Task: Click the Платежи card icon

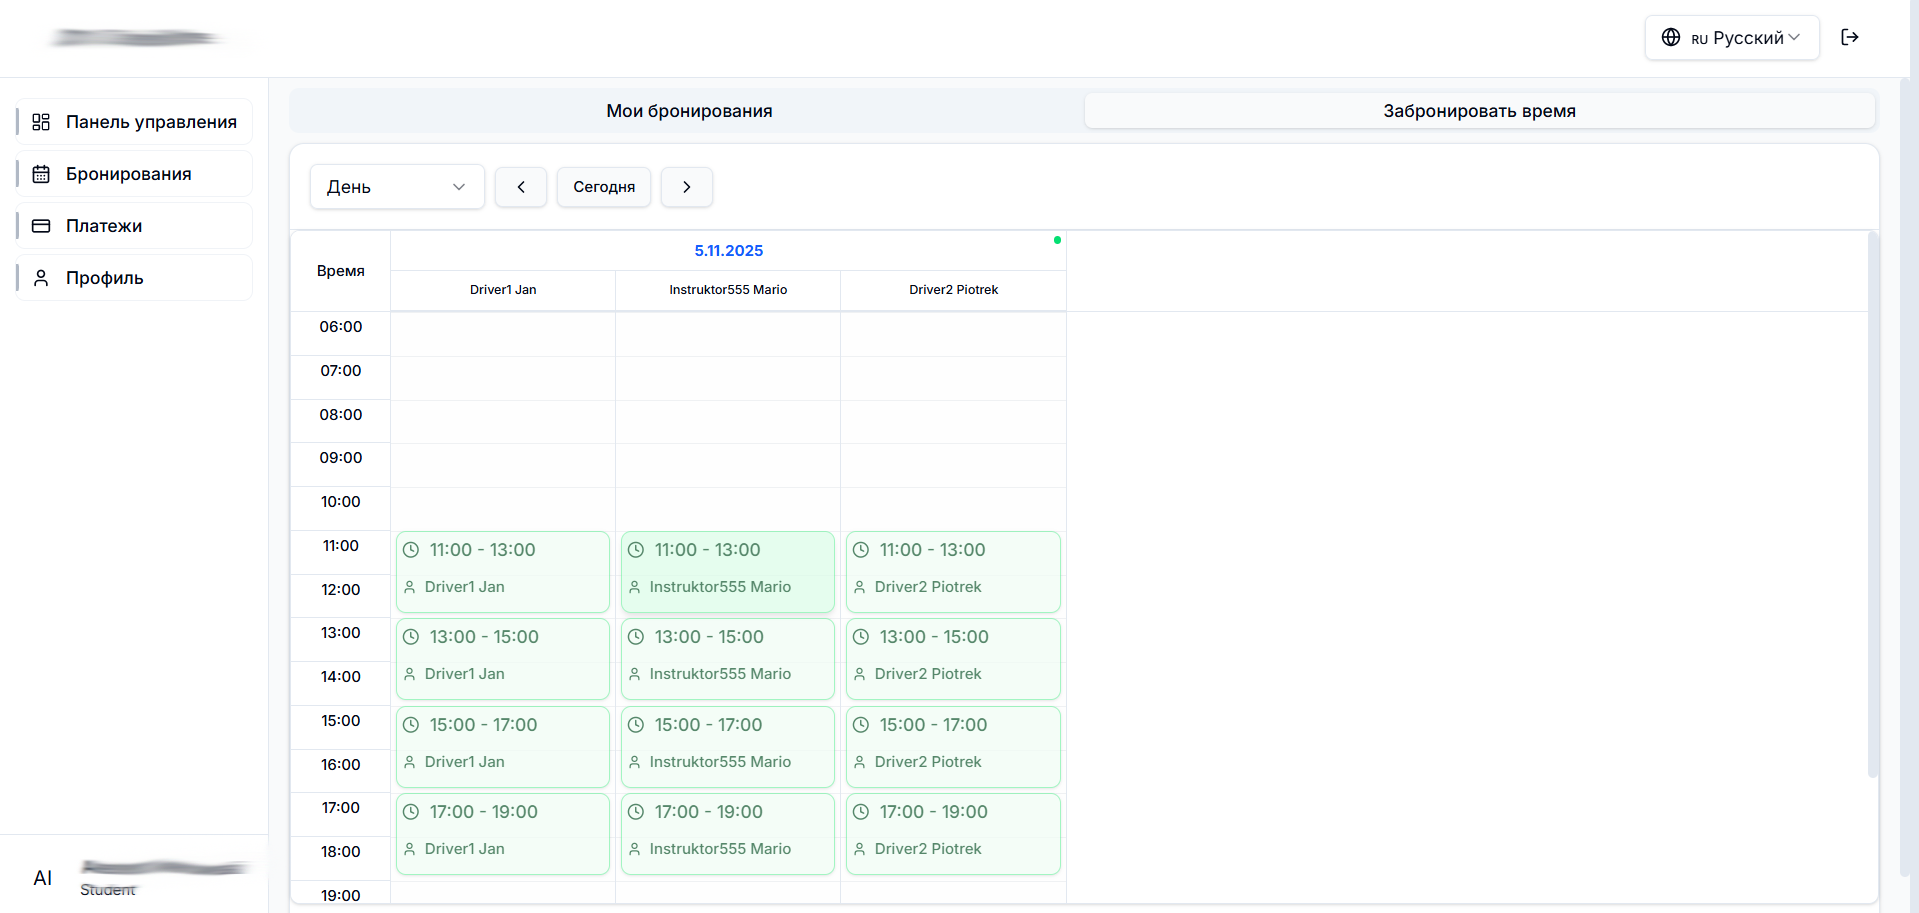Action: pos(41,226)
